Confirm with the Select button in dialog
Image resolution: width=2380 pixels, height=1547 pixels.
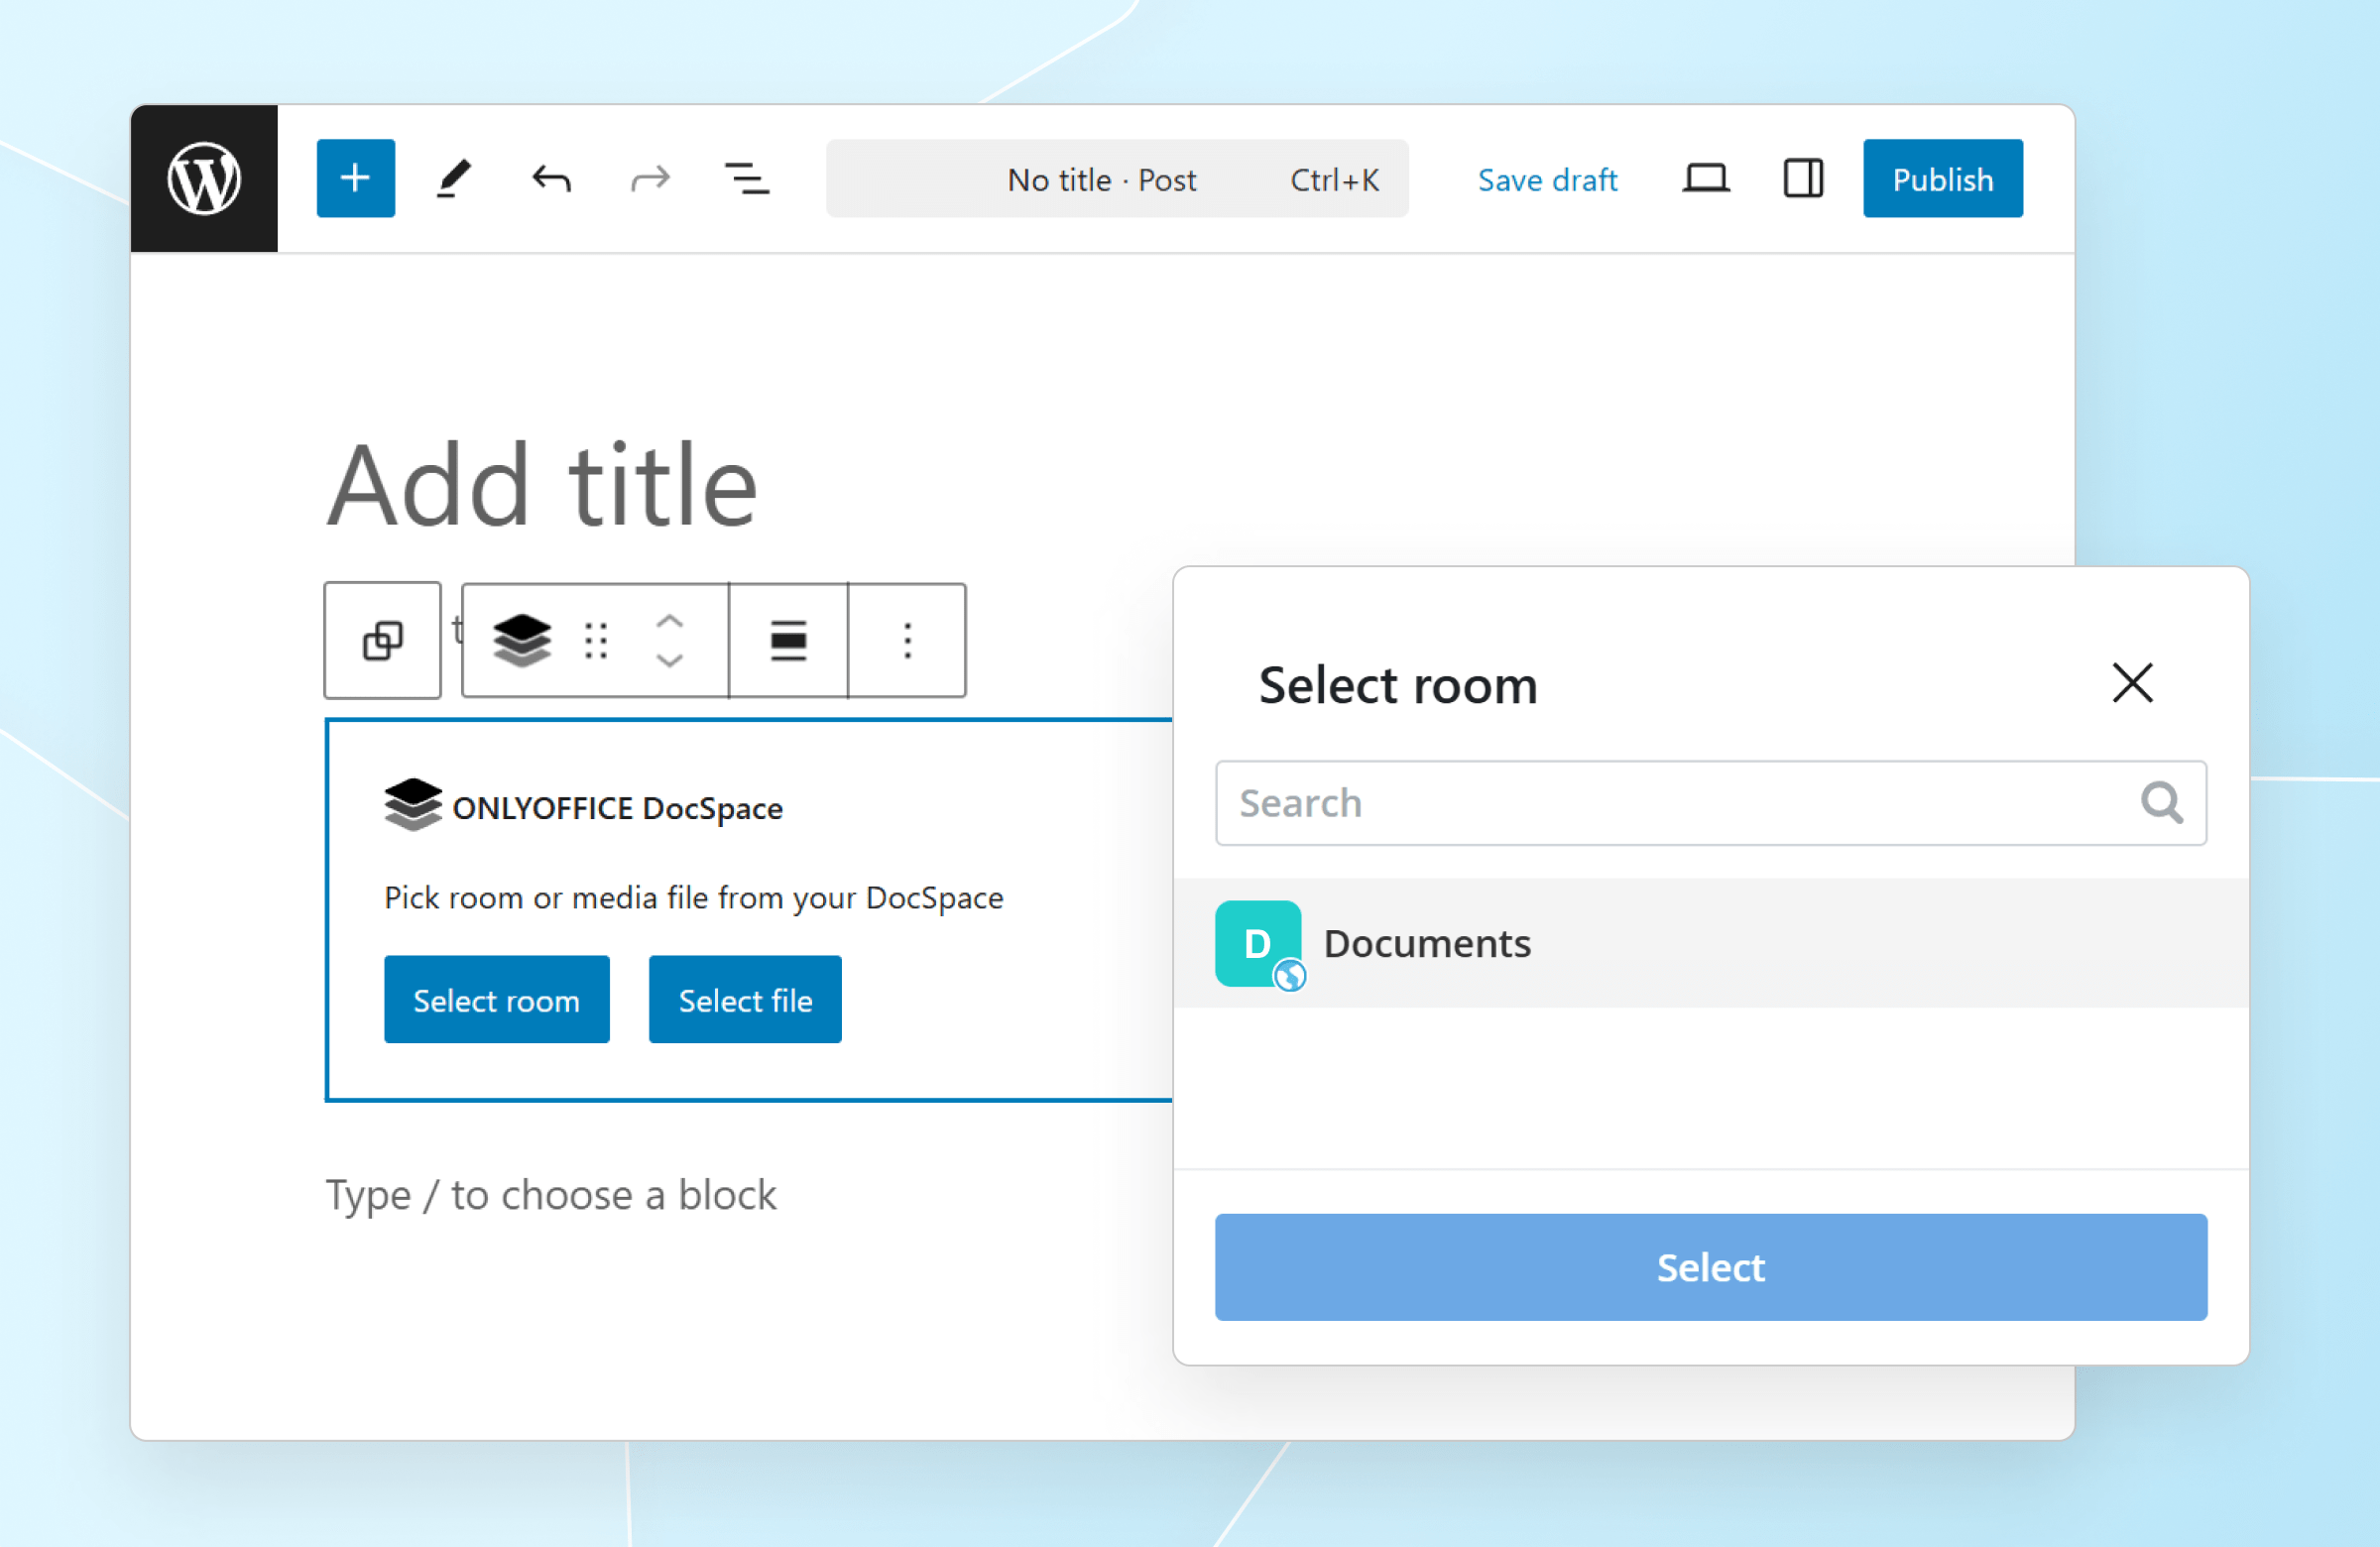1710,1267
